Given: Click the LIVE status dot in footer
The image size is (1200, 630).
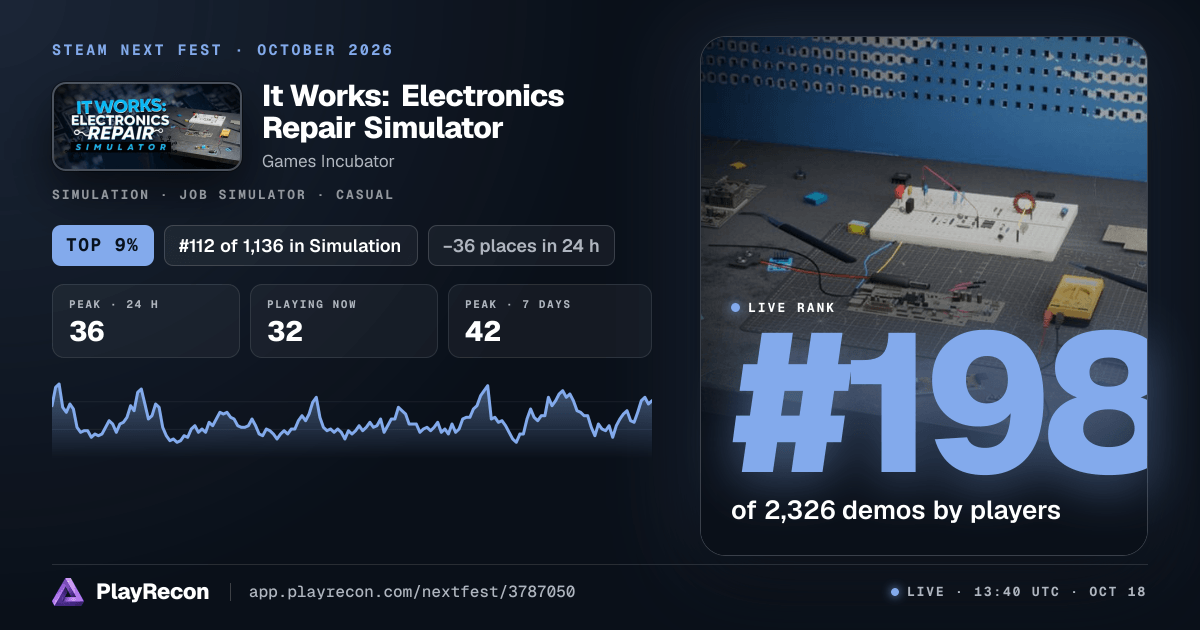Looking at the screenshot, I should pyautogui.click(x=895, y=592).
